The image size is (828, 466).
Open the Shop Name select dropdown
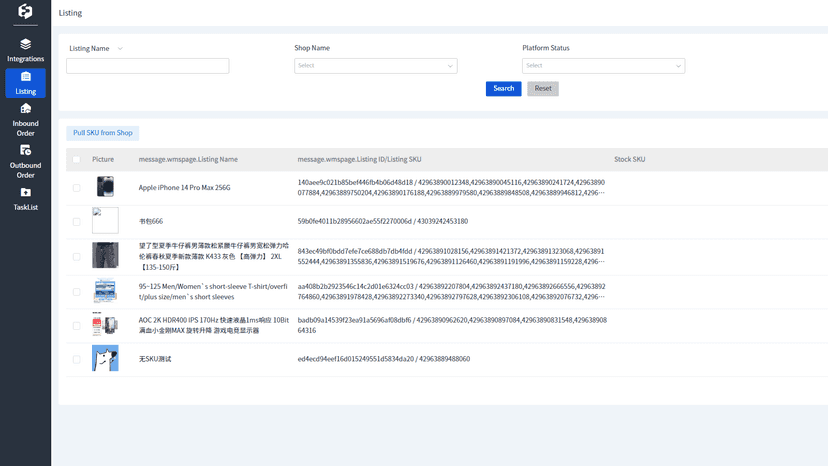tap(375, 66)
